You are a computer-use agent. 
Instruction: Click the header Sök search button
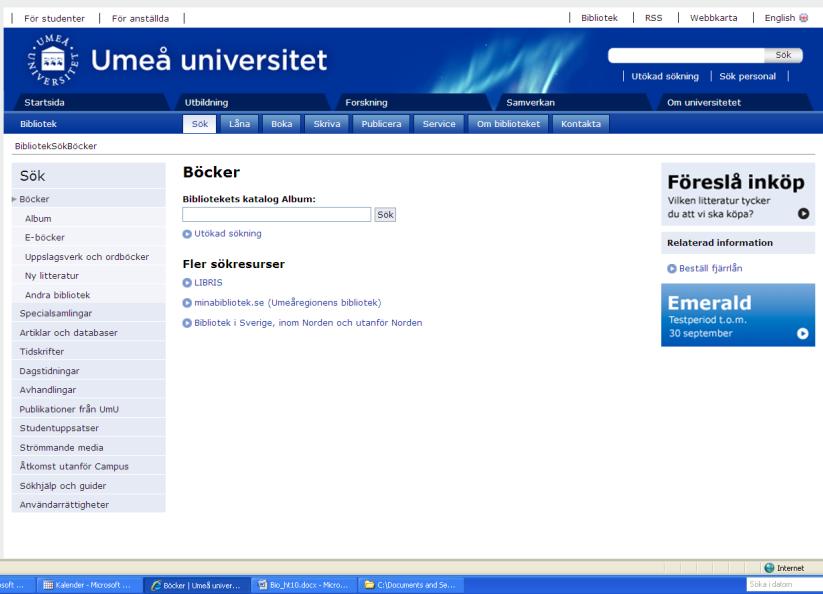pos(783,55)
